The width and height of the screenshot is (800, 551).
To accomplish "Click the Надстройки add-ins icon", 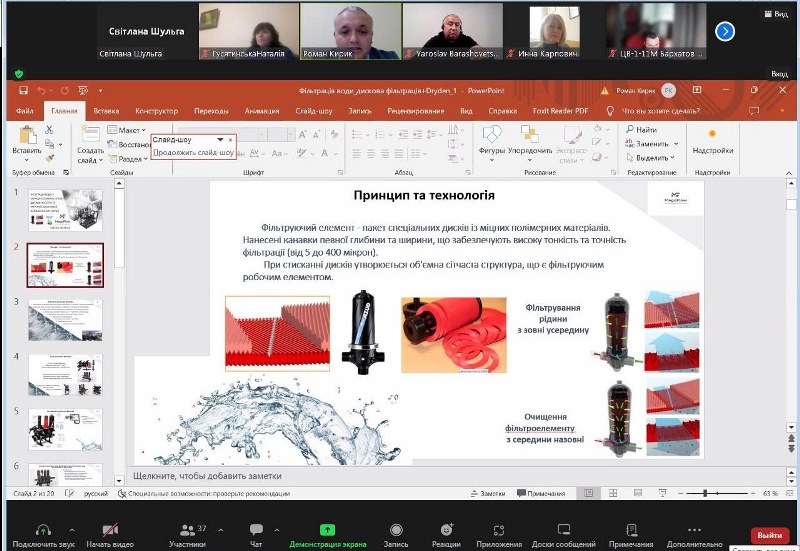I will tap(712, 134).
